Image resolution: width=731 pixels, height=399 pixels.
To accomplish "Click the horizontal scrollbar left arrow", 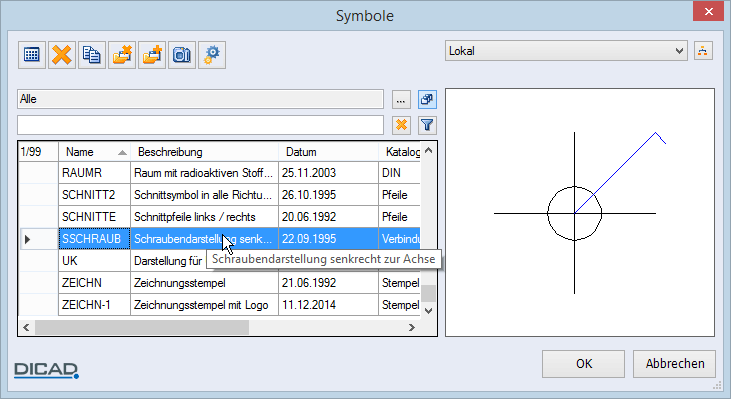I will click(26, 327).
